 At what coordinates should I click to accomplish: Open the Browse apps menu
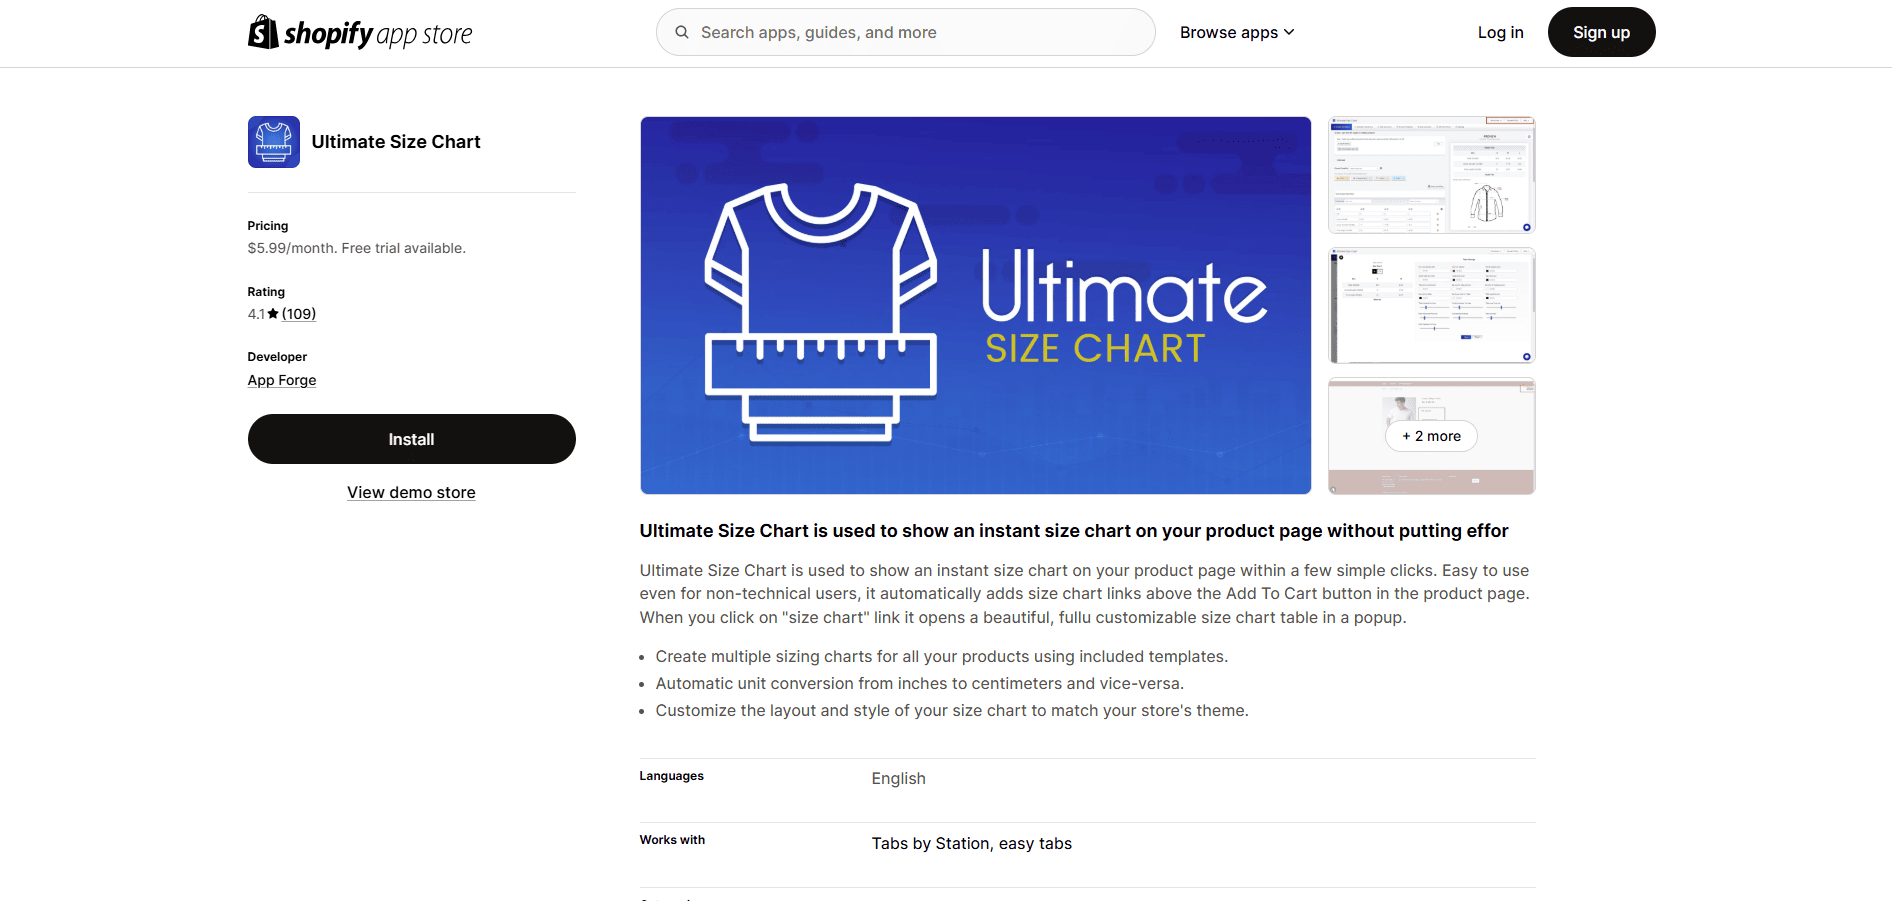(x=1237, y=32)
